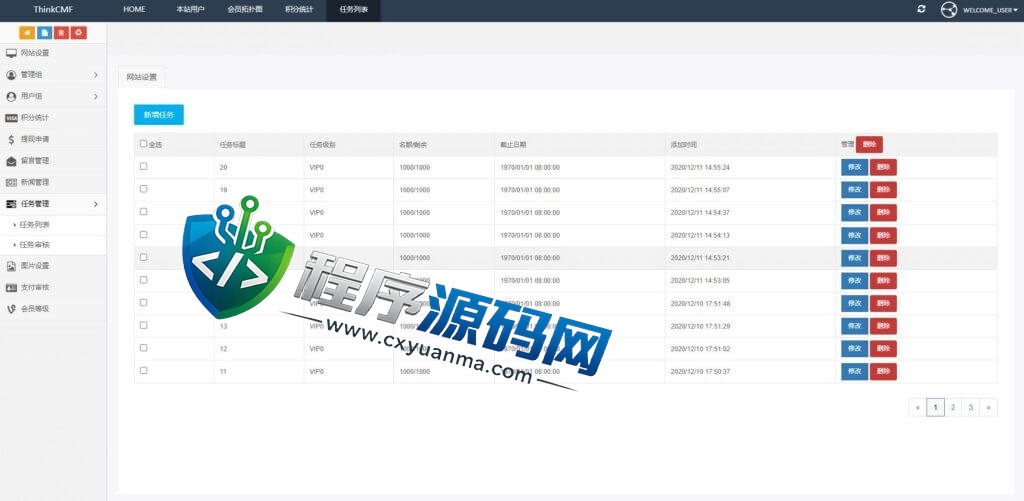The height and width of the screenshot is (501, 1024).
Task: Open the HOME top menu
Action: (x=135, y=10)
